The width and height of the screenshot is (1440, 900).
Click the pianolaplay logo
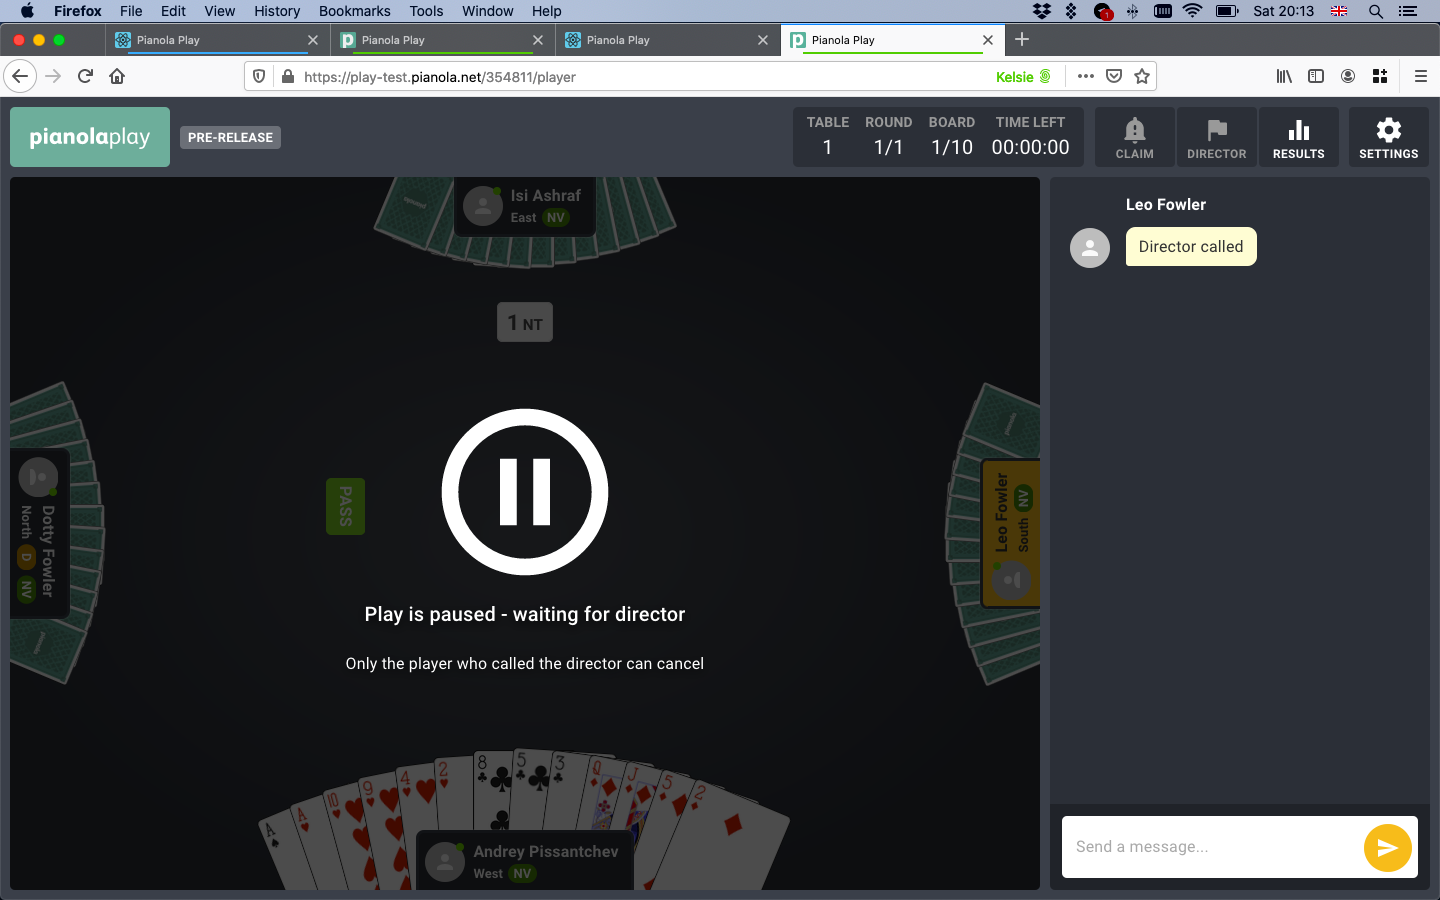point(90,137)
